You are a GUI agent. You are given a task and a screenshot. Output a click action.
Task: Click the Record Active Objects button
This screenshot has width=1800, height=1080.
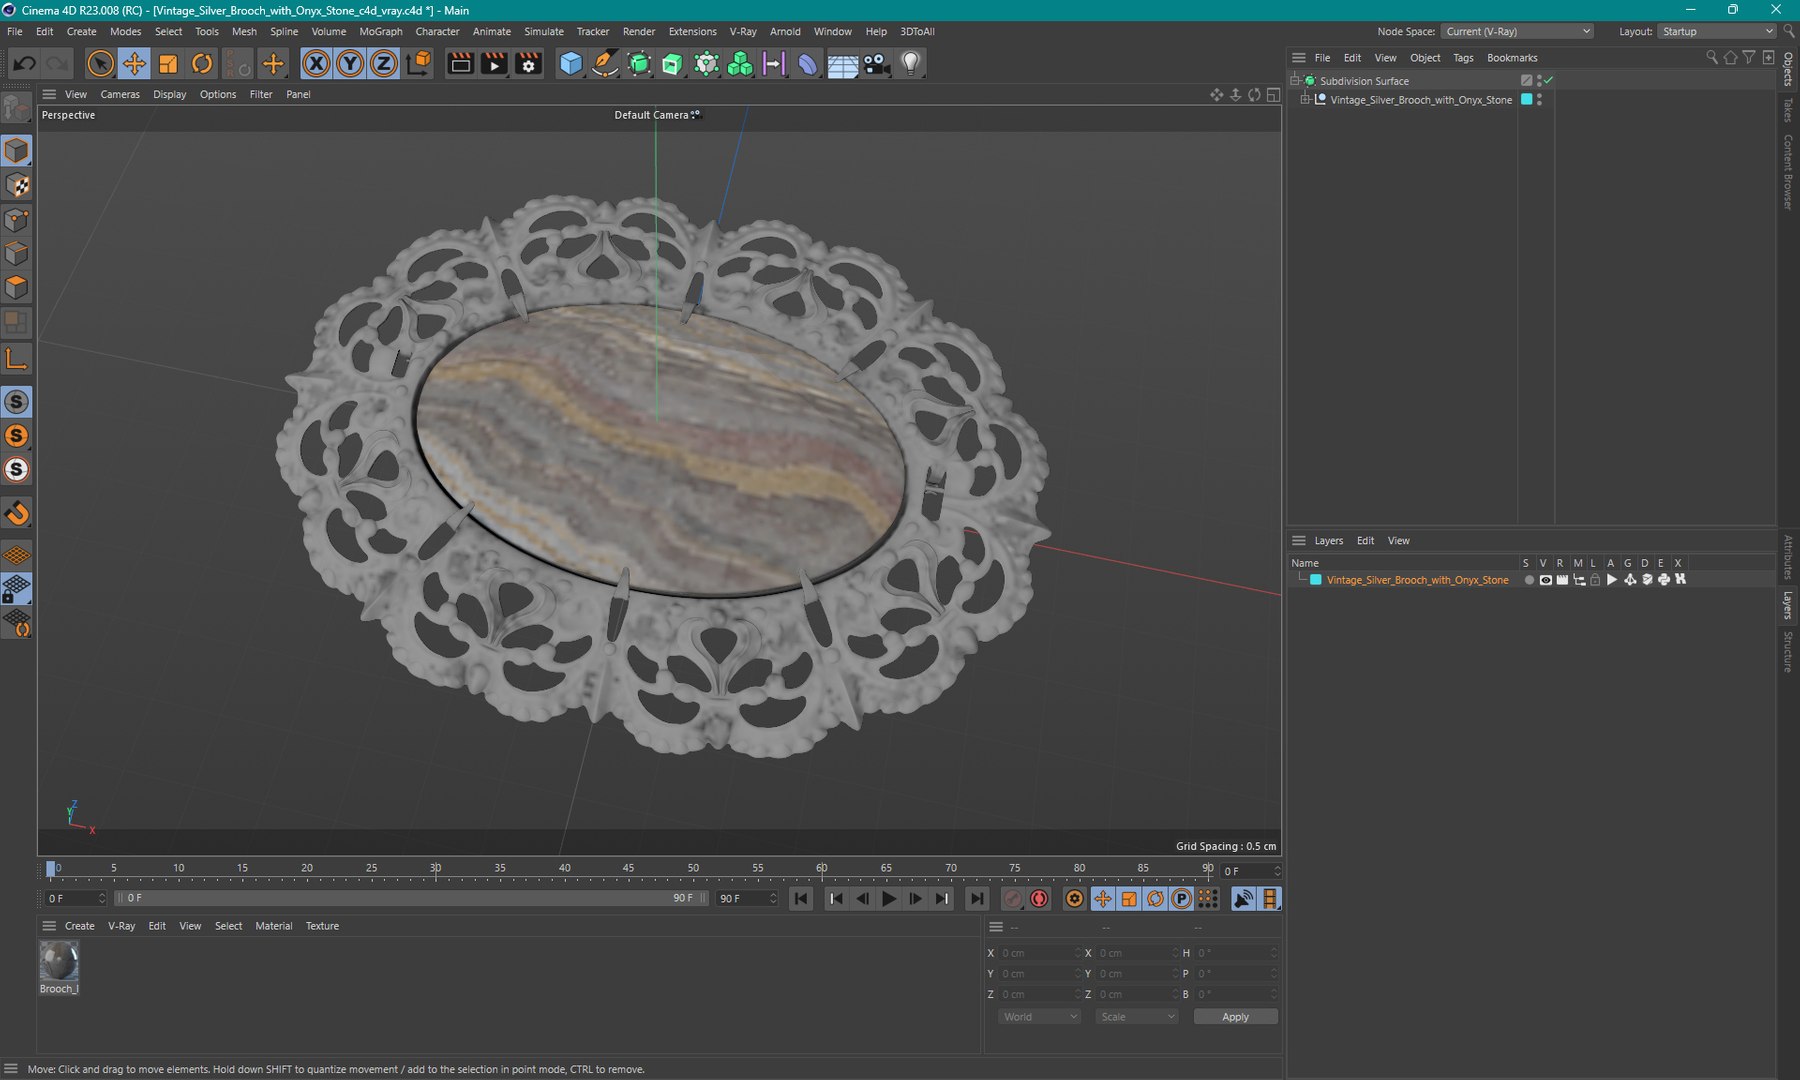(1012, 899)
